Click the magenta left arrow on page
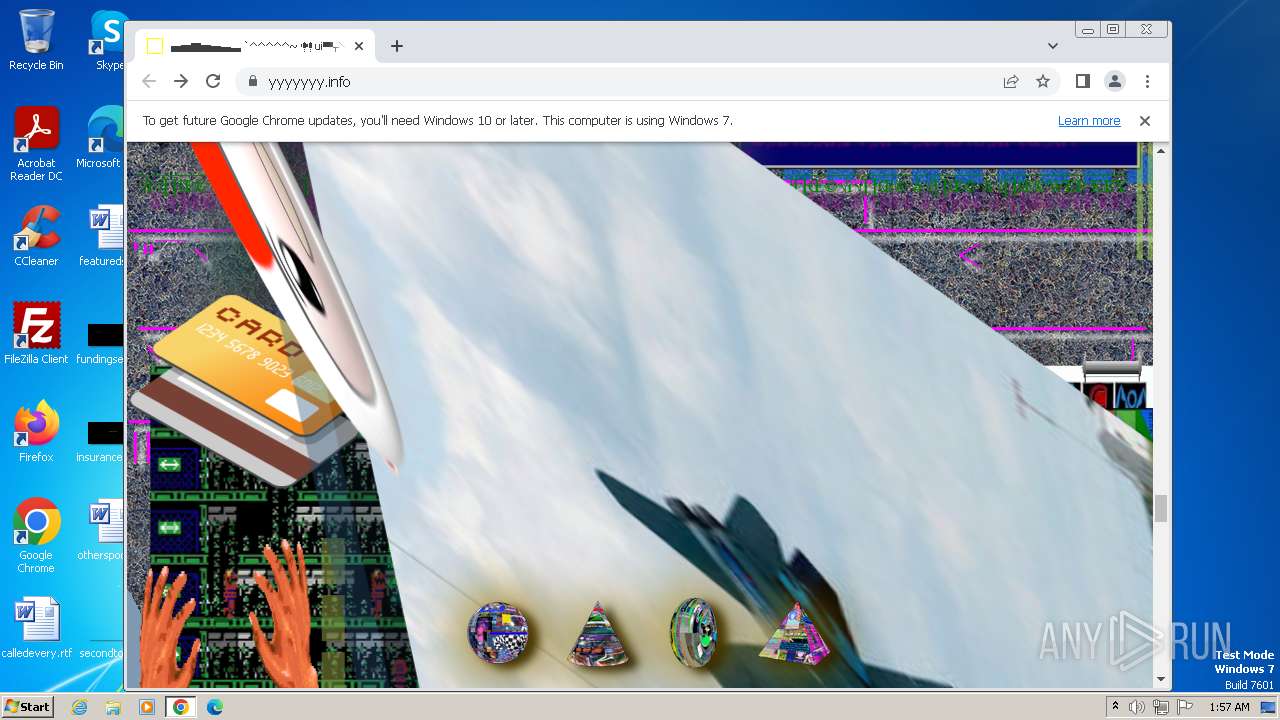 tap(968, 257)
